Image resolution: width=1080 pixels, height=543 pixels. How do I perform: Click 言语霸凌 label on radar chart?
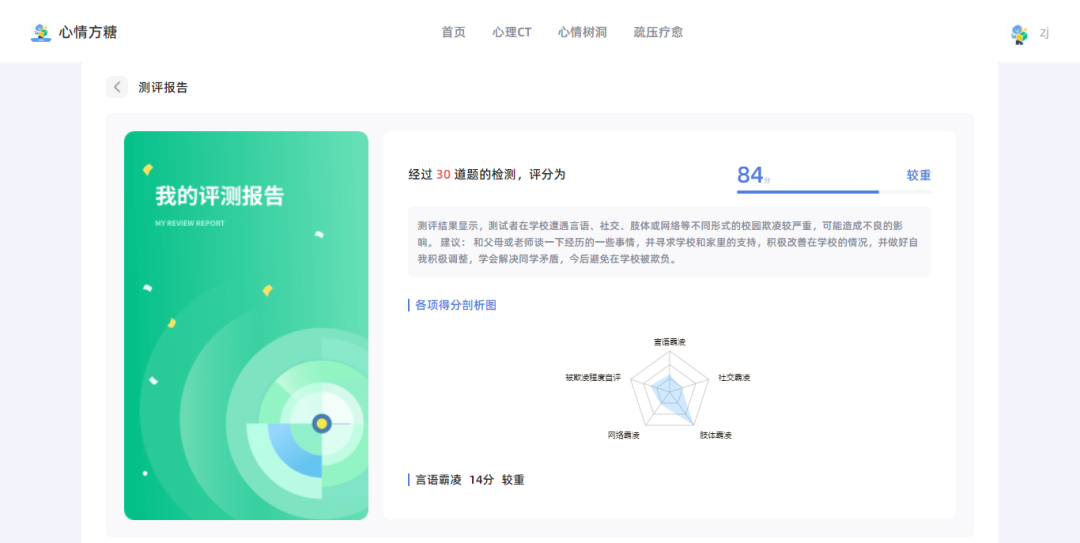point(669,342)
